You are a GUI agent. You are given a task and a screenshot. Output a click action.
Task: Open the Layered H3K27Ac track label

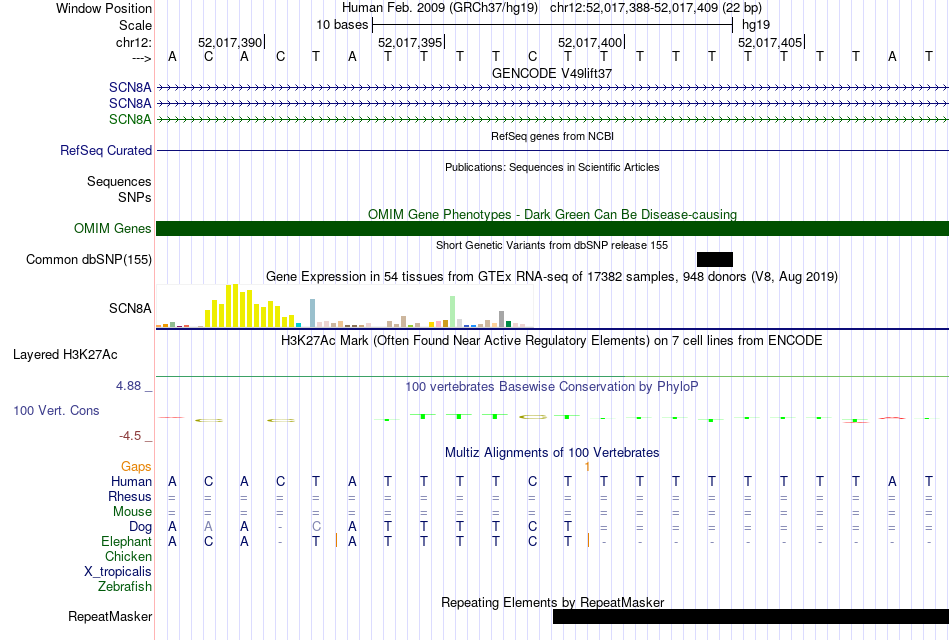[65, 355]
